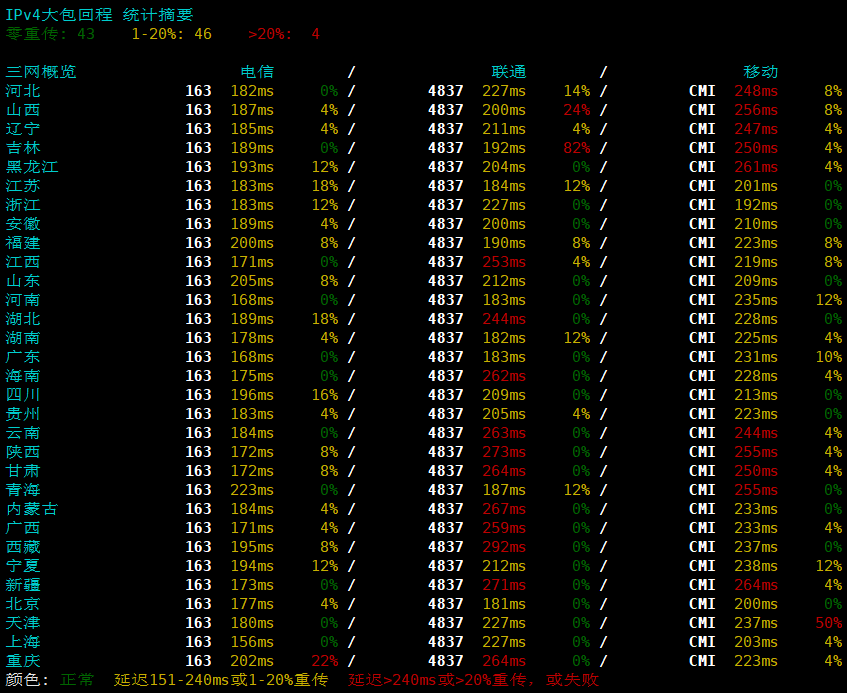Click the '三网概览' header

[x=41, y=72]
